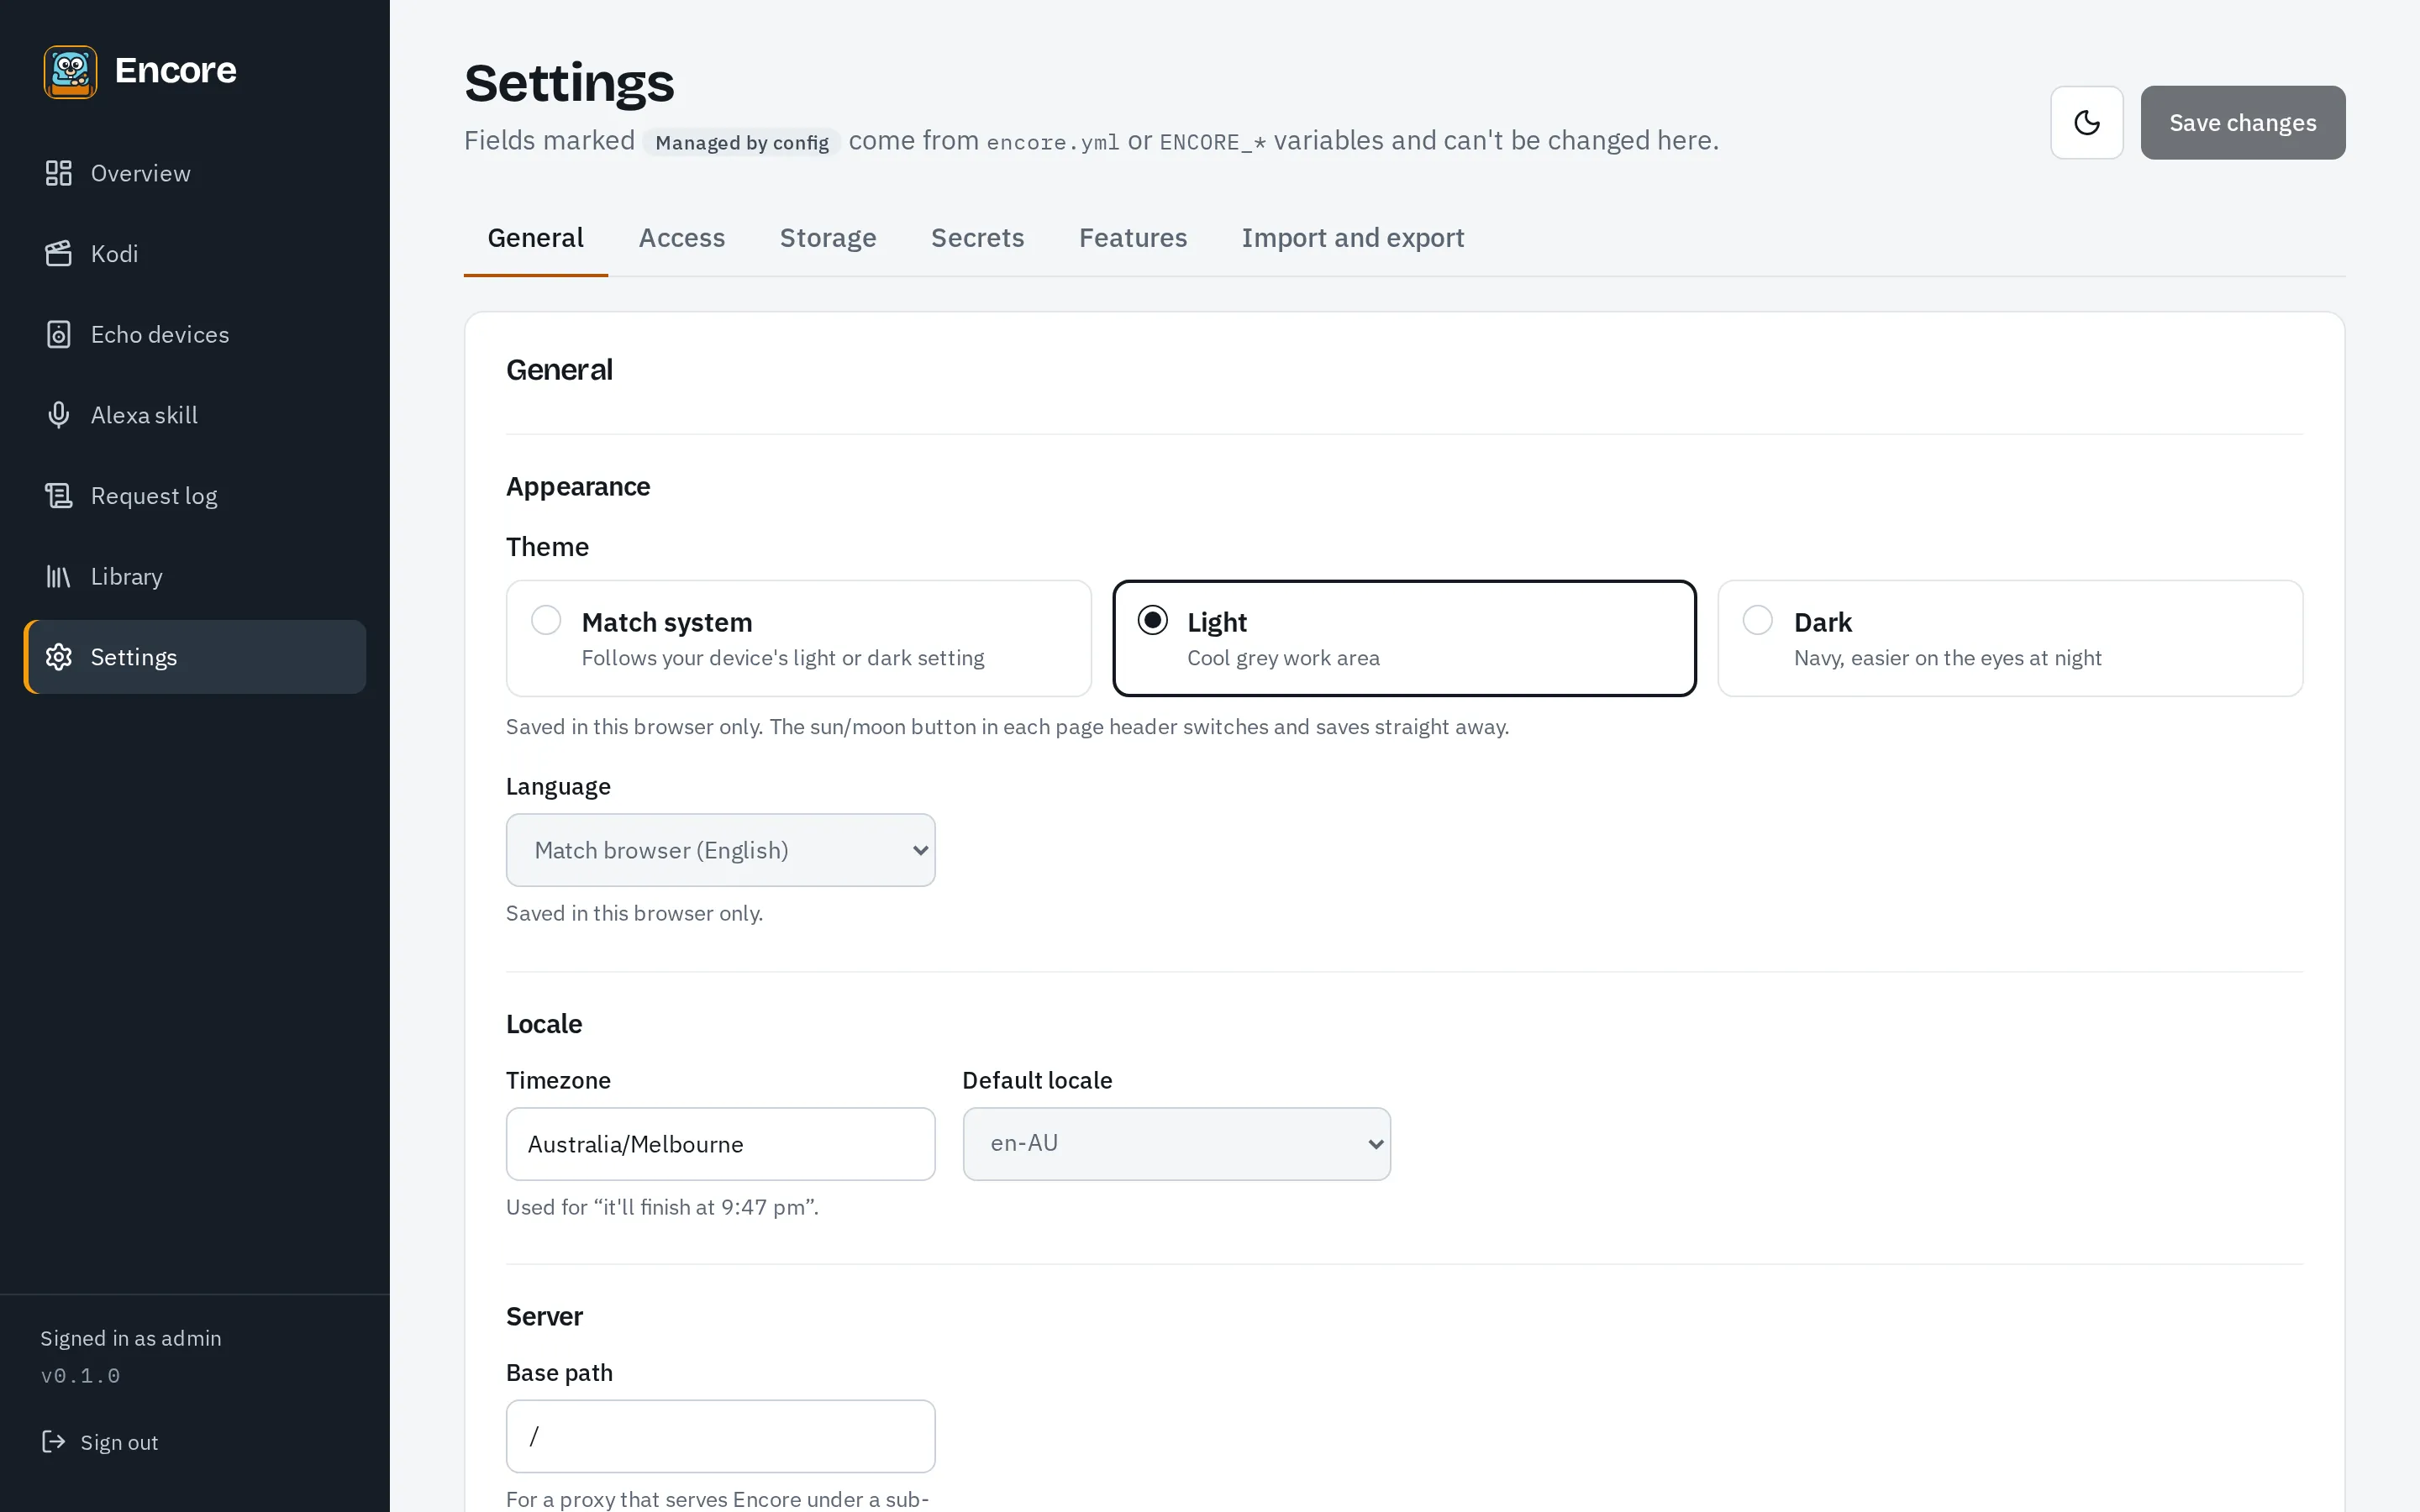Screen dimensions: 2420x1512
Task: Click the Save changes button
Action: [x=2242, y=122]
